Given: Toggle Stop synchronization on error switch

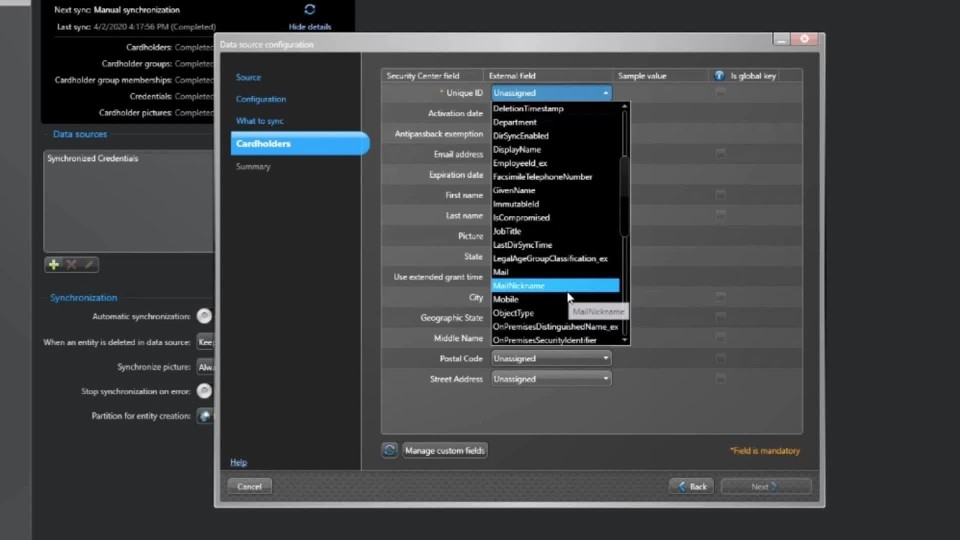Looking at the screenshot, I should tap(204, 391).
